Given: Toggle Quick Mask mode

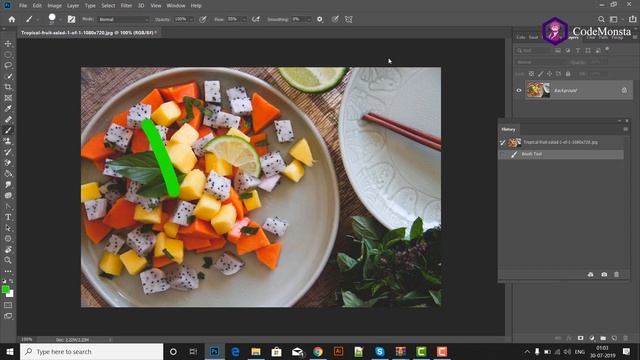Looking at the screenshot, I should [8, 305].
